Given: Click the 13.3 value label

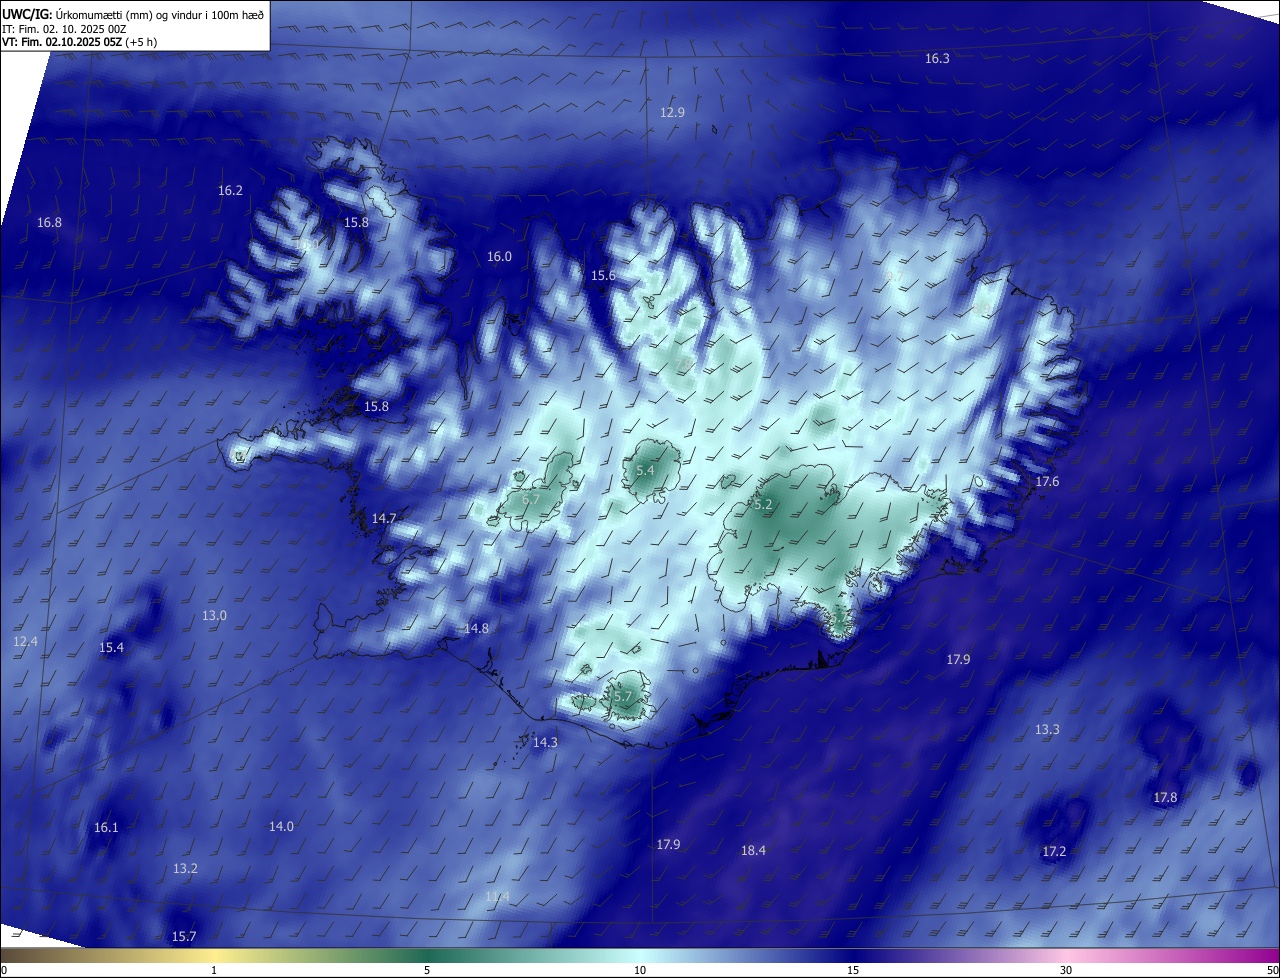Looking at the screenshot, I should click(x=1047, y=730).
